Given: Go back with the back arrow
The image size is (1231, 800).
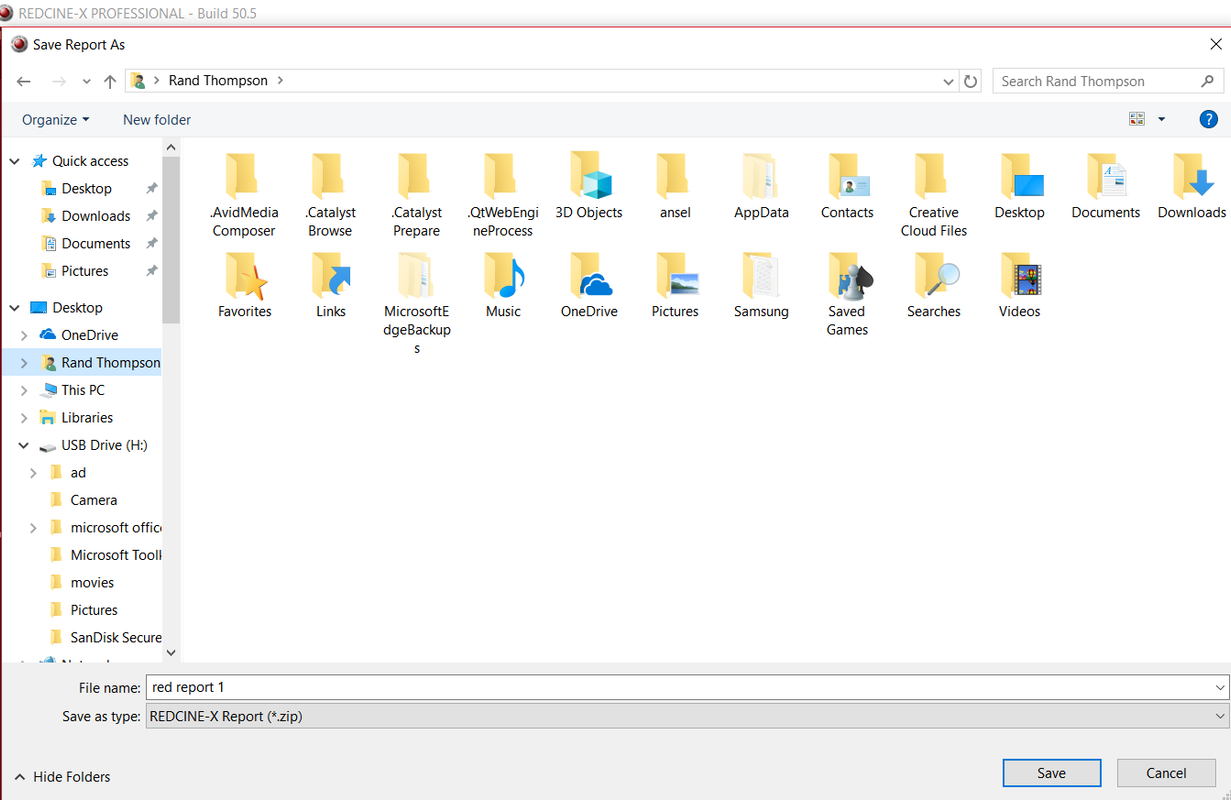Looking at the screenshot, I should point(24,81).
